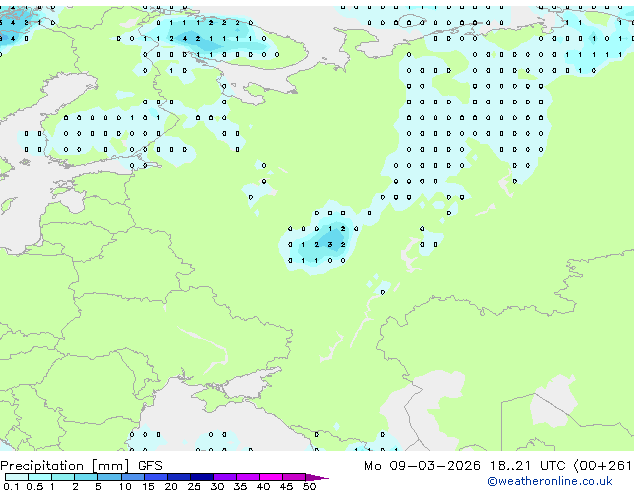The width and height of the screenshot is (634, 490).
Task: Pick the 1–2 mm legend swatch
Action: pyautogui.click(x=63, y=477)
